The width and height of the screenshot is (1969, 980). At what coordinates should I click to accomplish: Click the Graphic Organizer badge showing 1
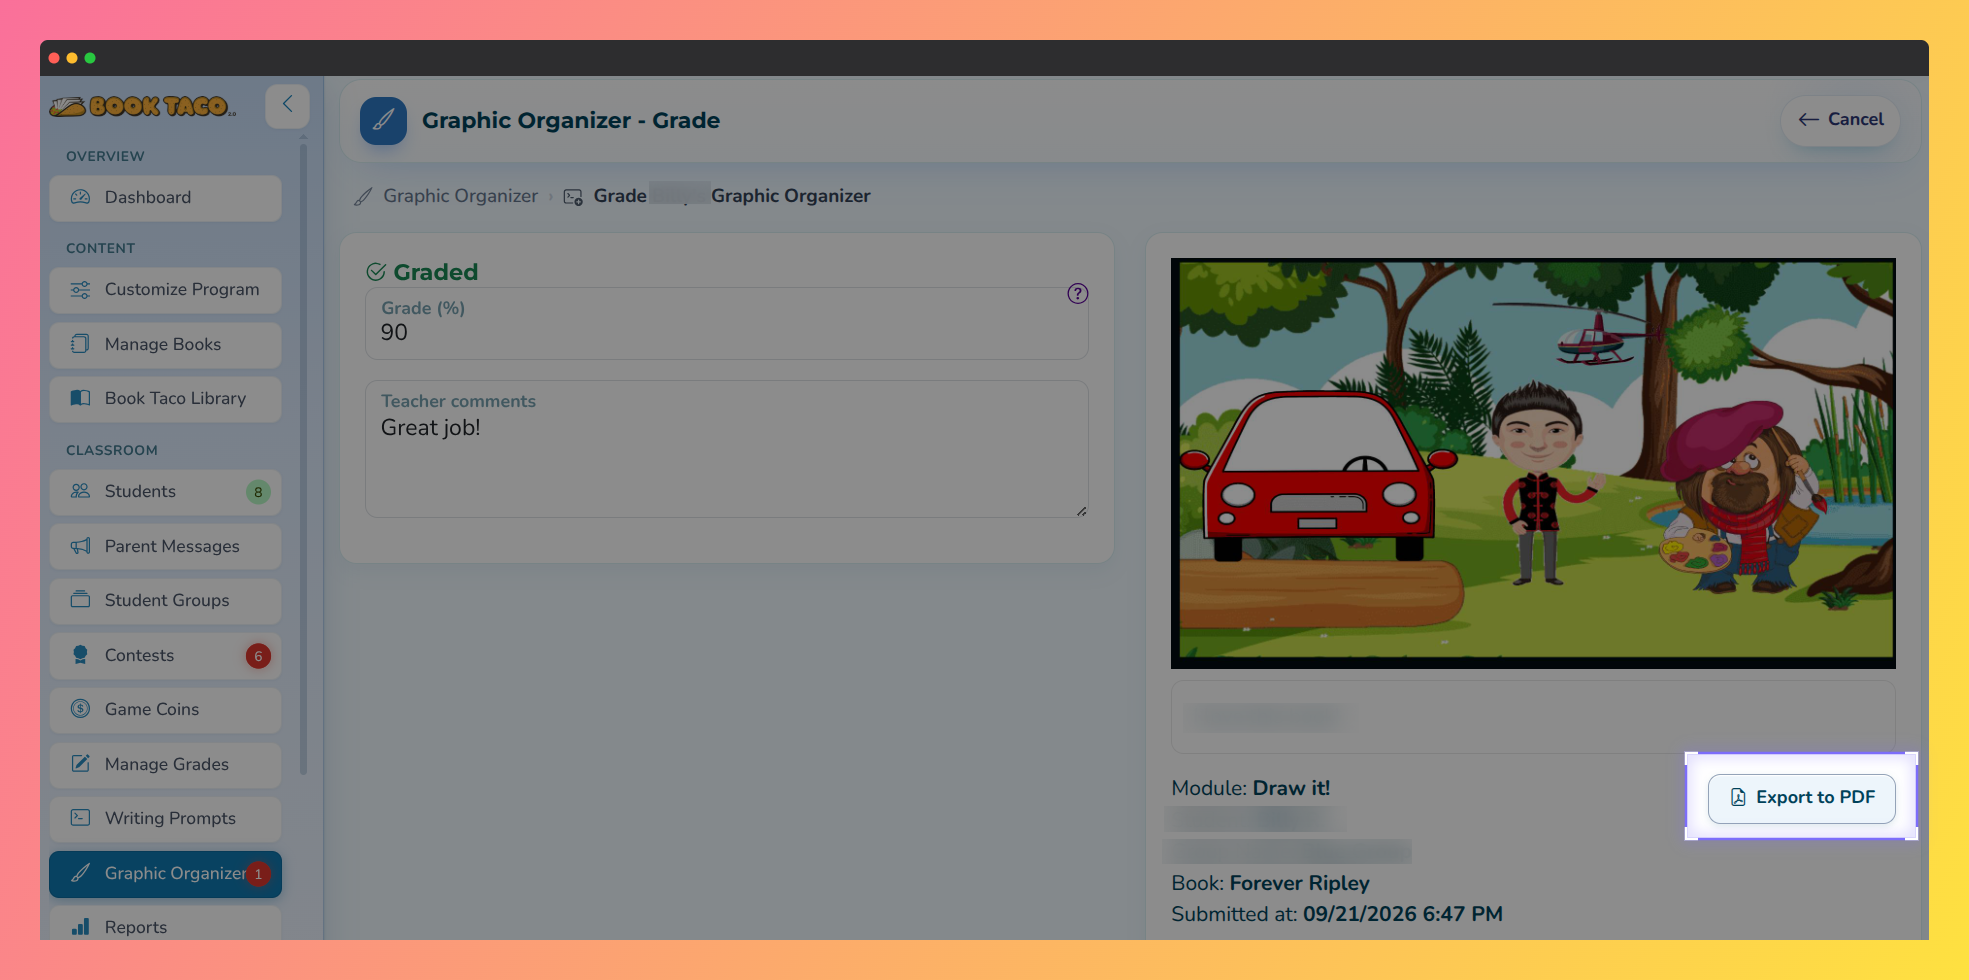point(258,874)
